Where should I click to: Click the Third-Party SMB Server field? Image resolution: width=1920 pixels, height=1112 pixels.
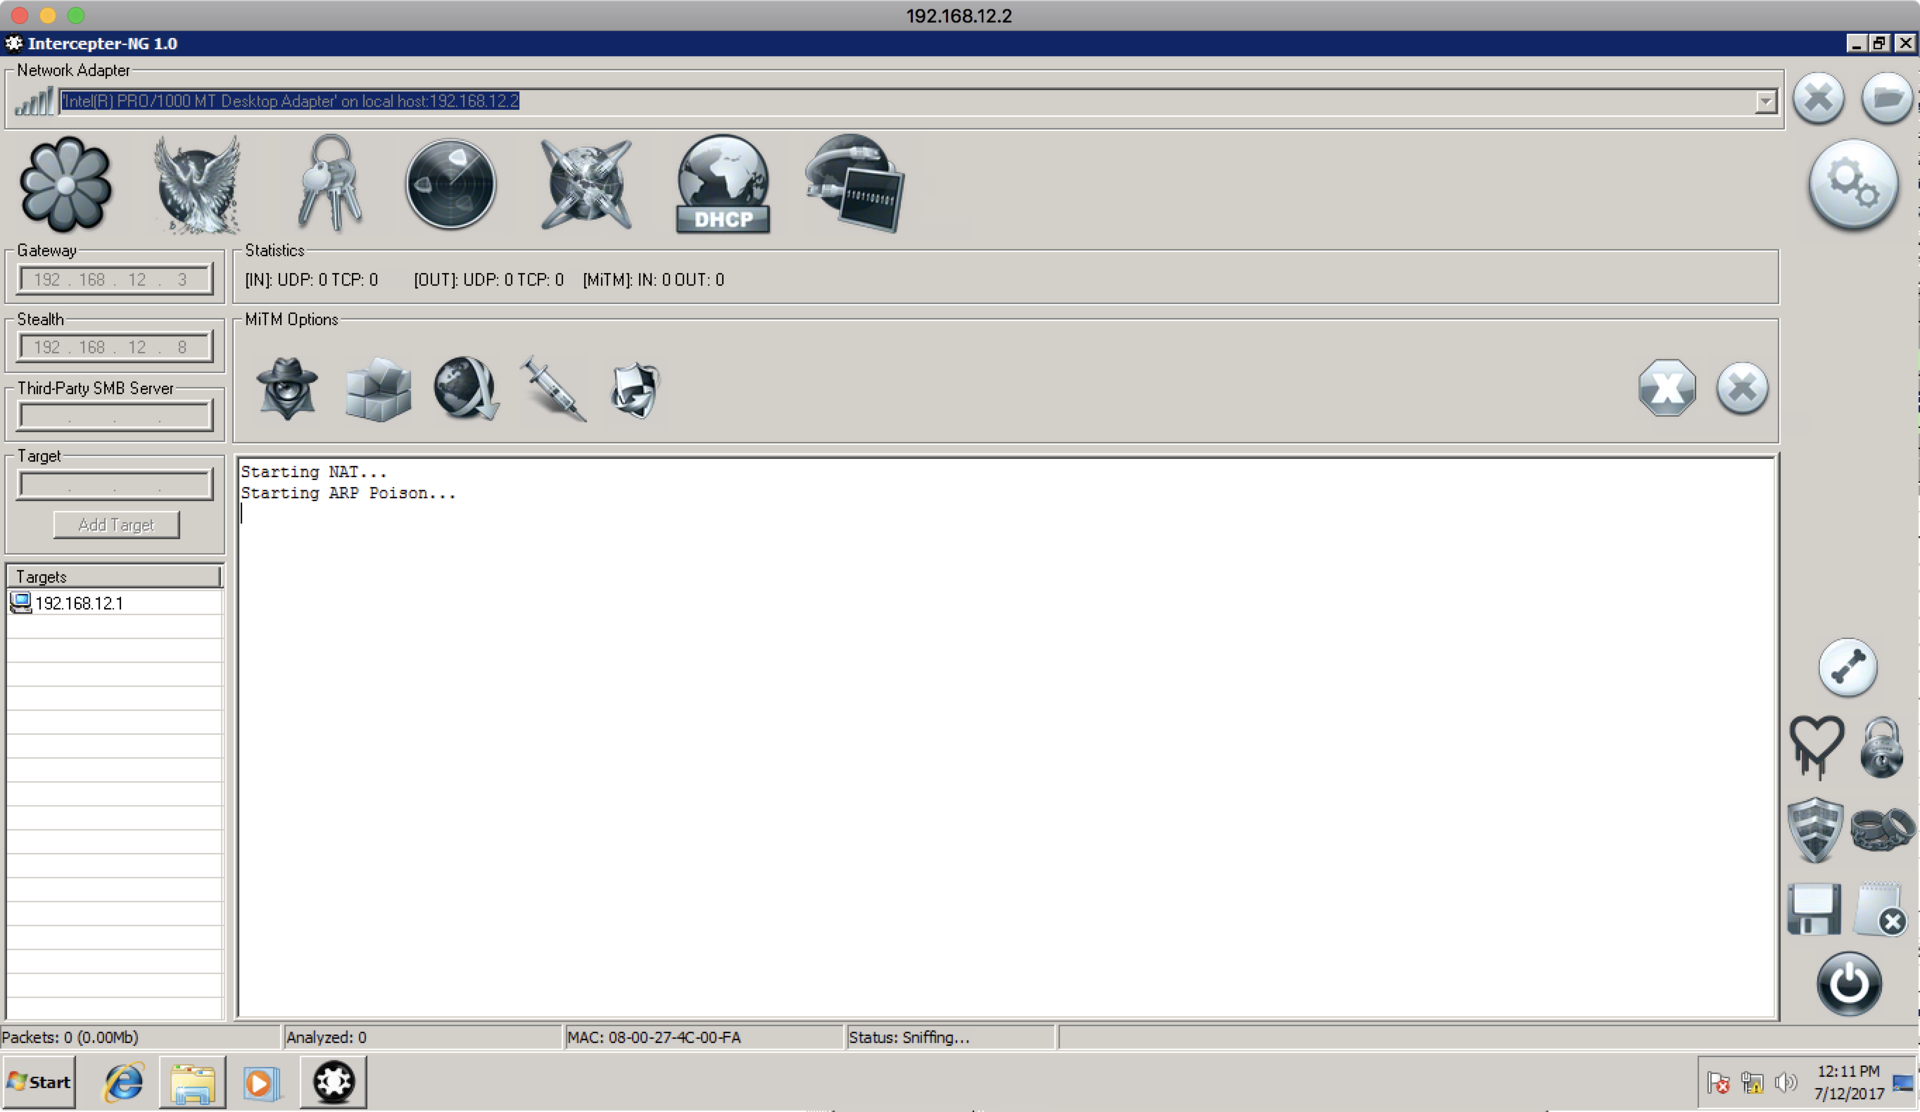point(115,416)
